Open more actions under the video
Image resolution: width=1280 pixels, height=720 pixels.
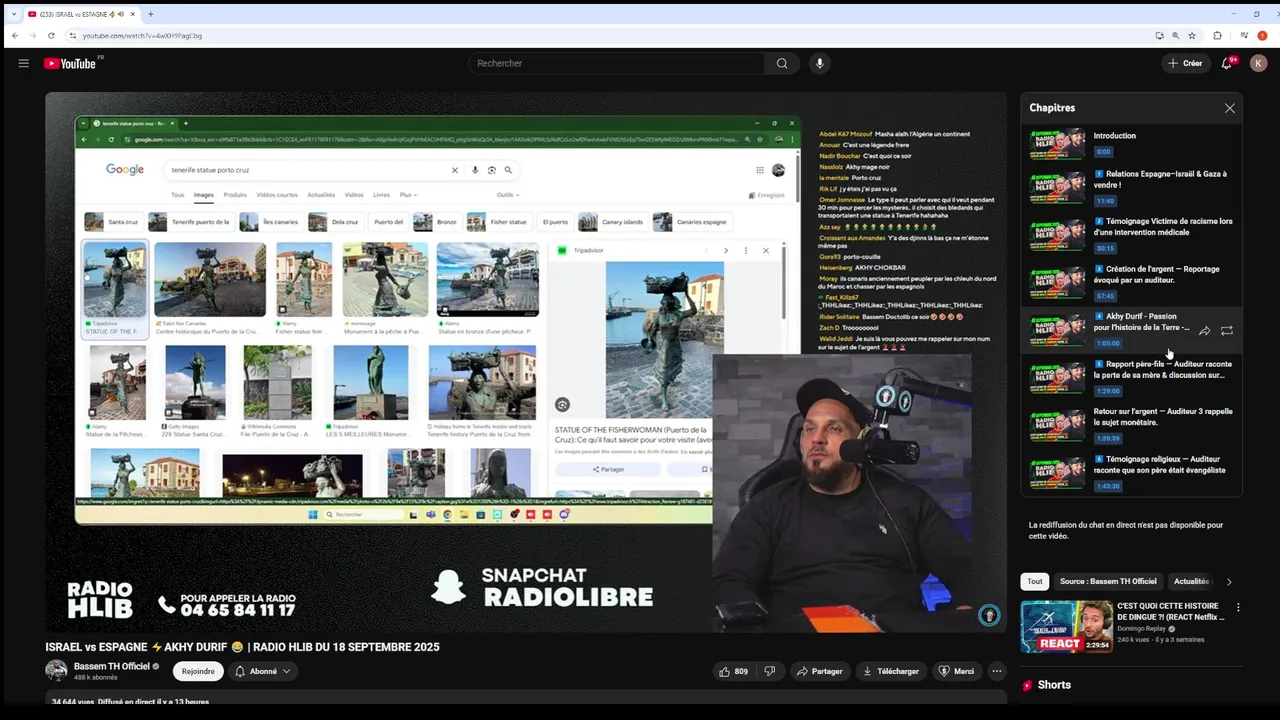[x=997, y=671]
